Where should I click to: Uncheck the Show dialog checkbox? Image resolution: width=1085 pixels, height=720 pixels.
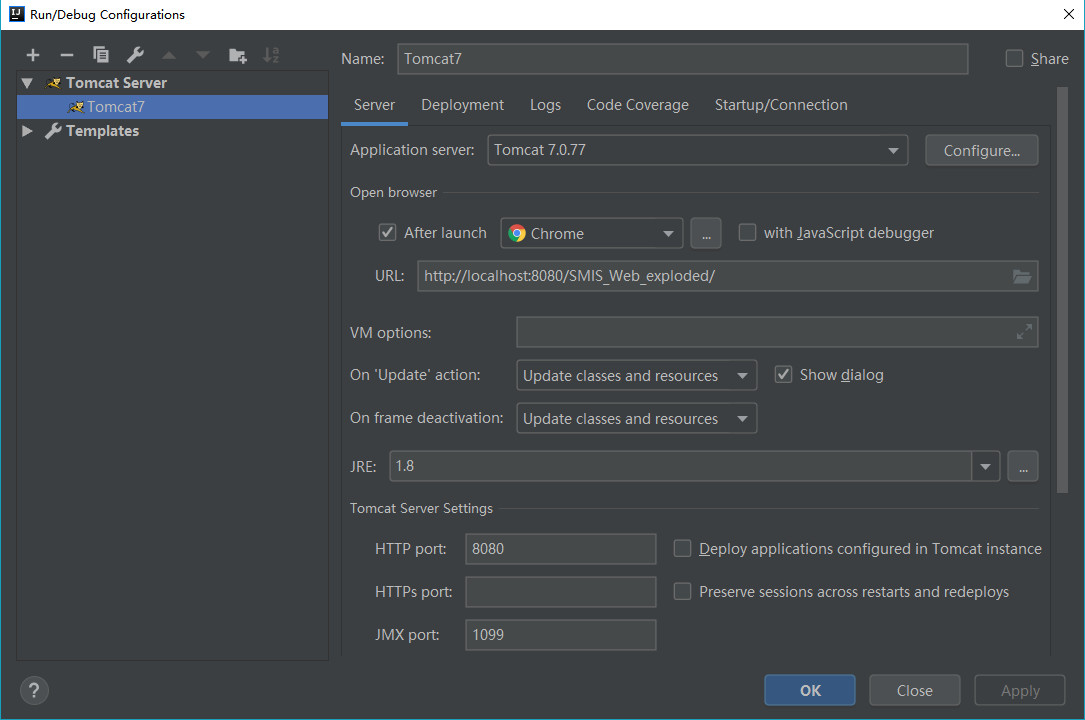pos(783,374)
